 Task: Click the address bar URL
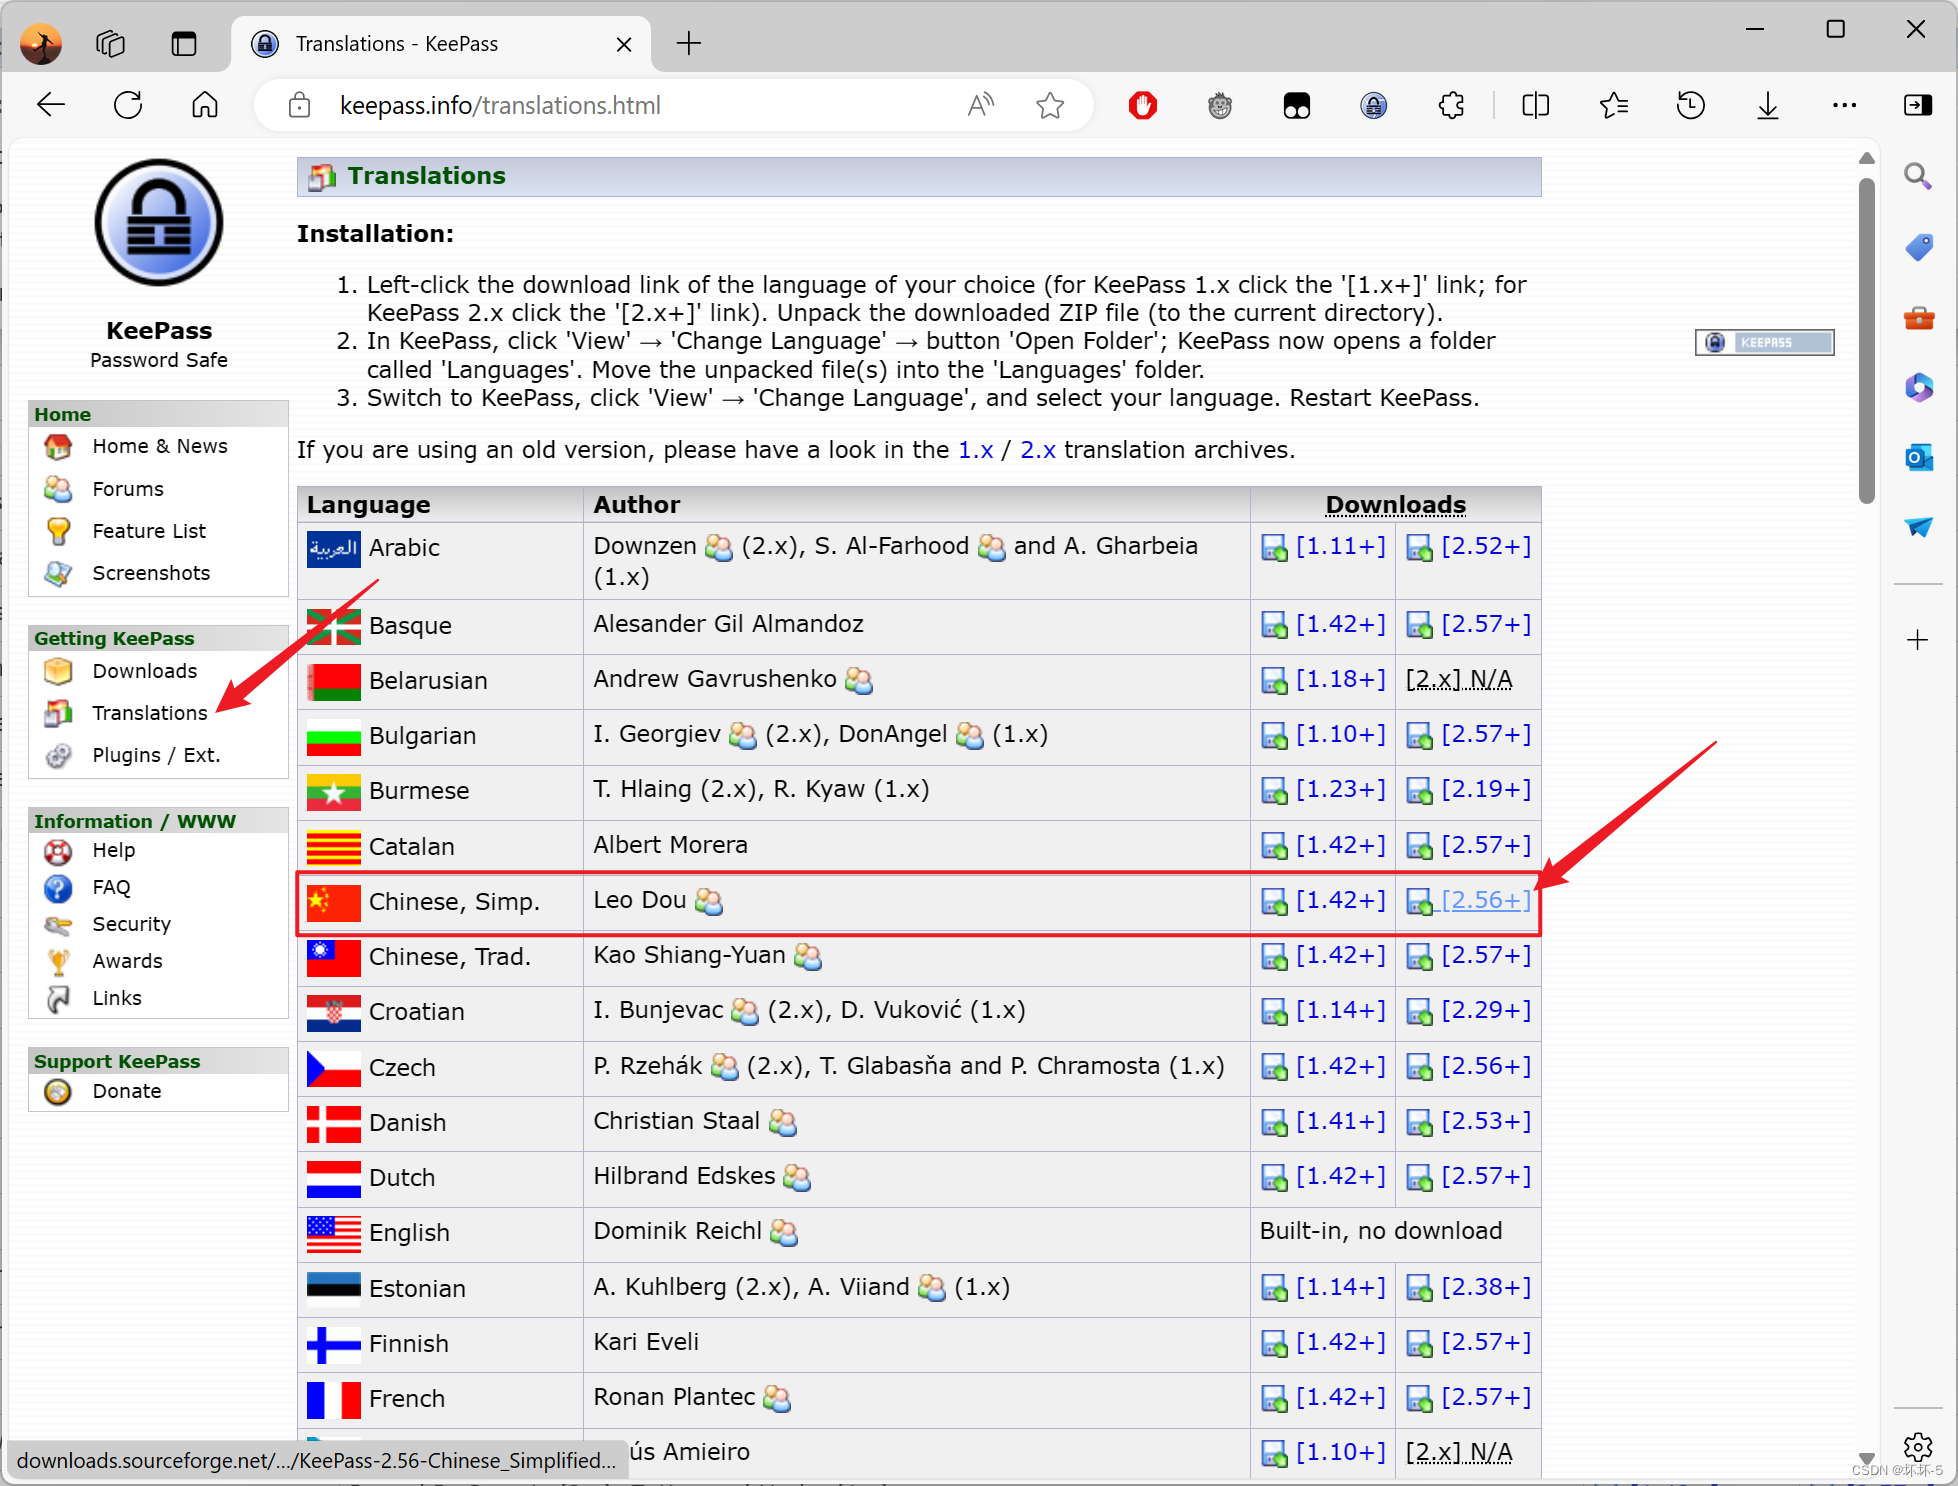click(x=500, y=105)
